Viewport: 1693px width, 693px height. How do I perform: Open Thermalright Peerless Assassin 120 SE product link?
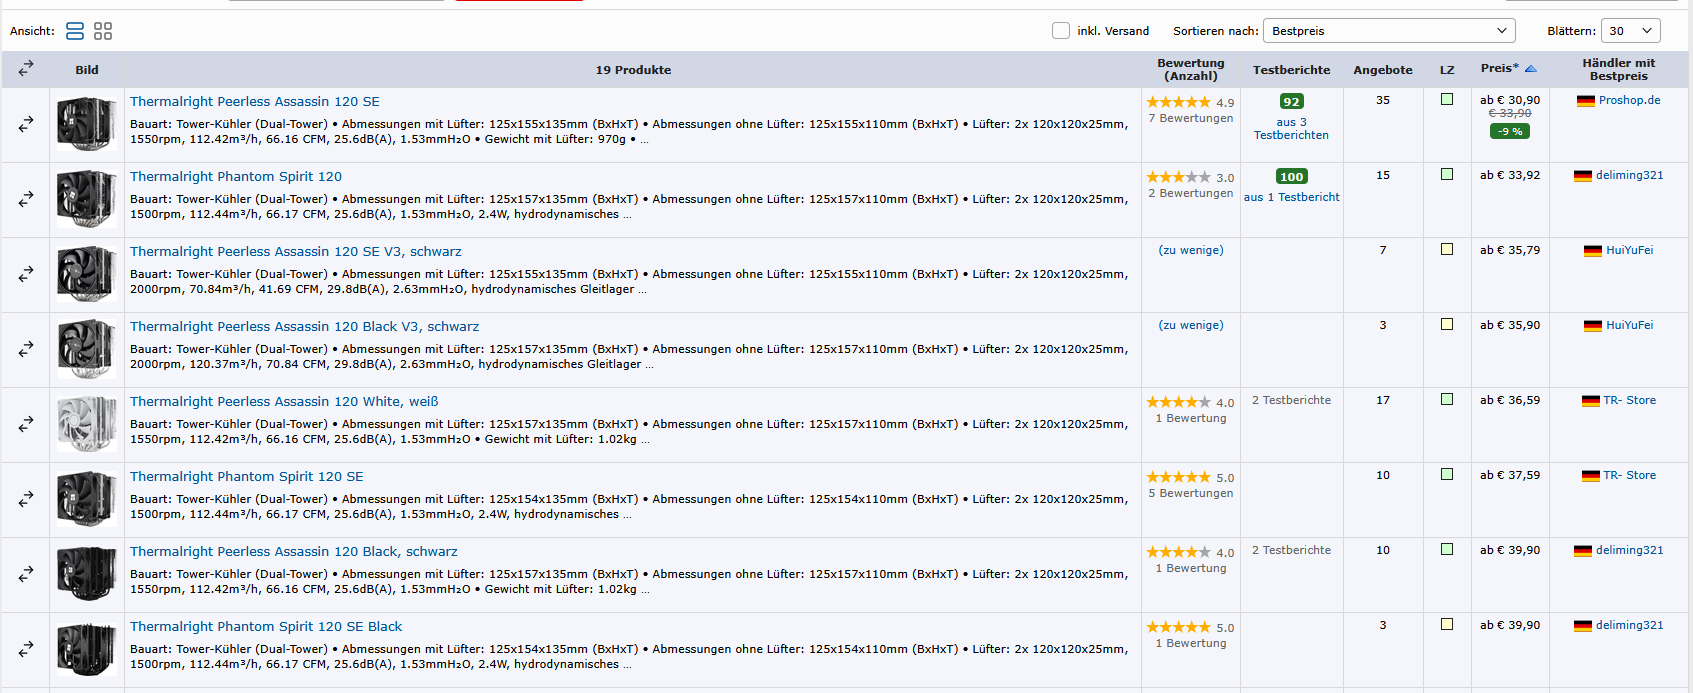pos(255,101)
